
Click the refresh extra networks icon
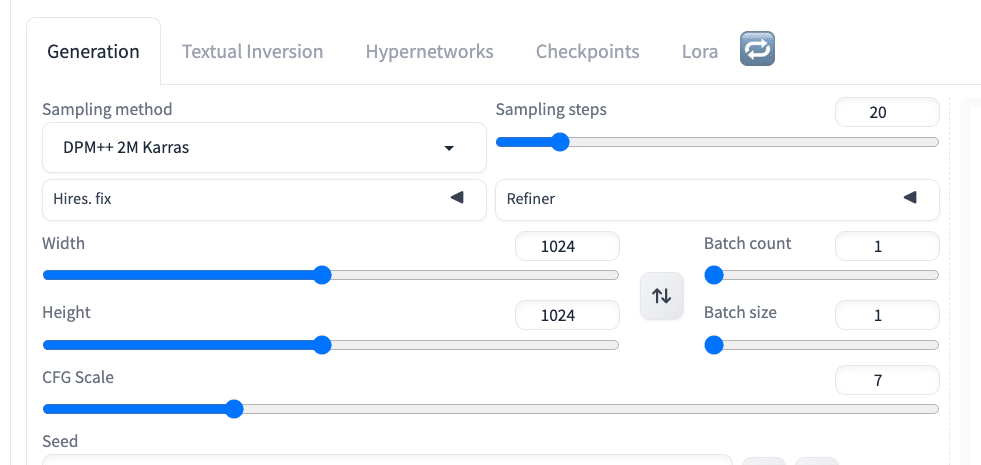pos(758,50)
